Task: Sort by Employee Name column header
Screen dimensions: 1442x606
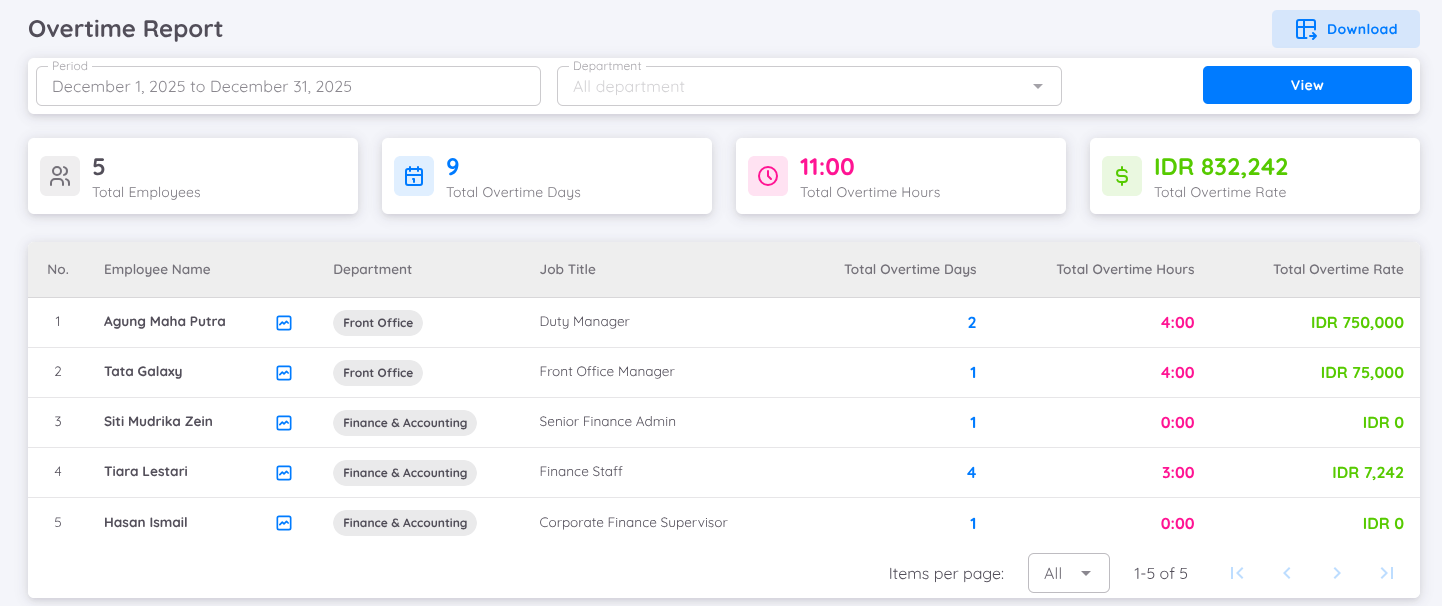Action: coord(157,269)
